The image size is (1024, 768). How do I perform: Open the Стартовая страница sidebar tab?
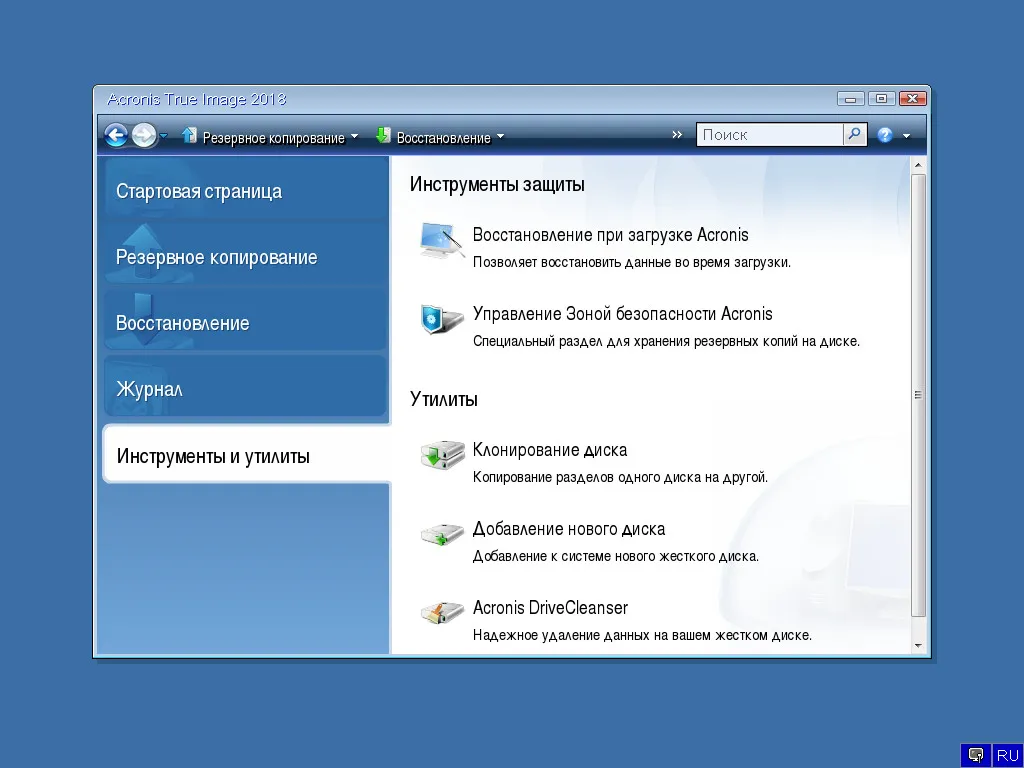point(245,189)
